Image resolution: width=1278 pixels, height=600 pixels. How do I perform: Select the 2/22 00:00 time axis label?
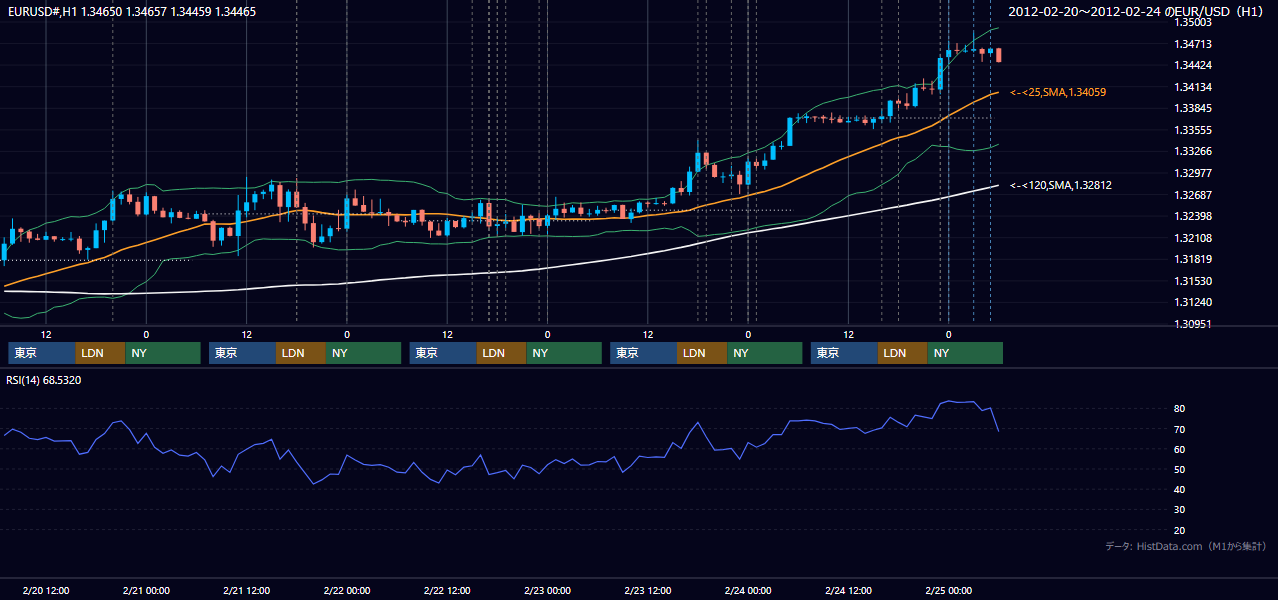coord(347,590)
